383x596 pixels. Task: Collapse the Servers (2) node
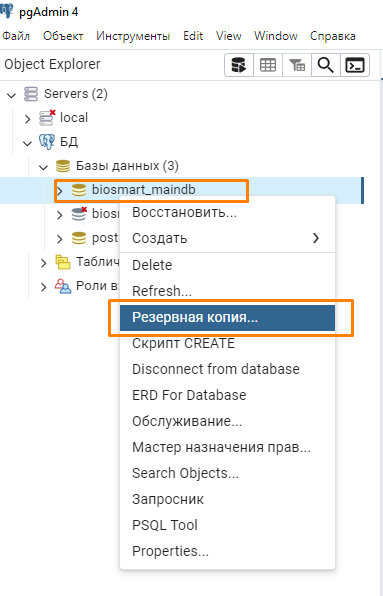pyautogui.click(x=11, y=95)
